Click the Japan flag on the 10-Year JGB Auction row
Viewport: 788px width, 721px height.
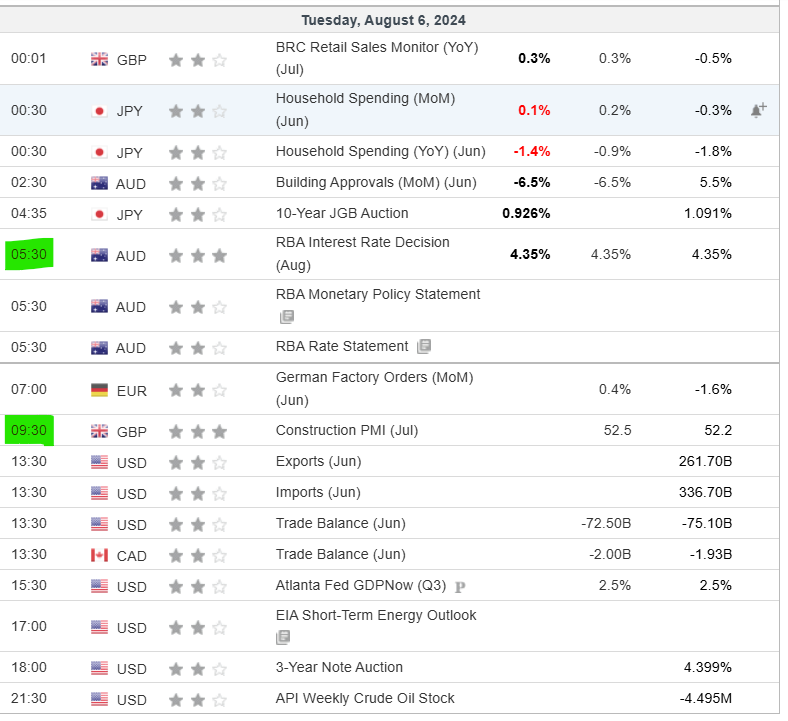tap(99, 214)
